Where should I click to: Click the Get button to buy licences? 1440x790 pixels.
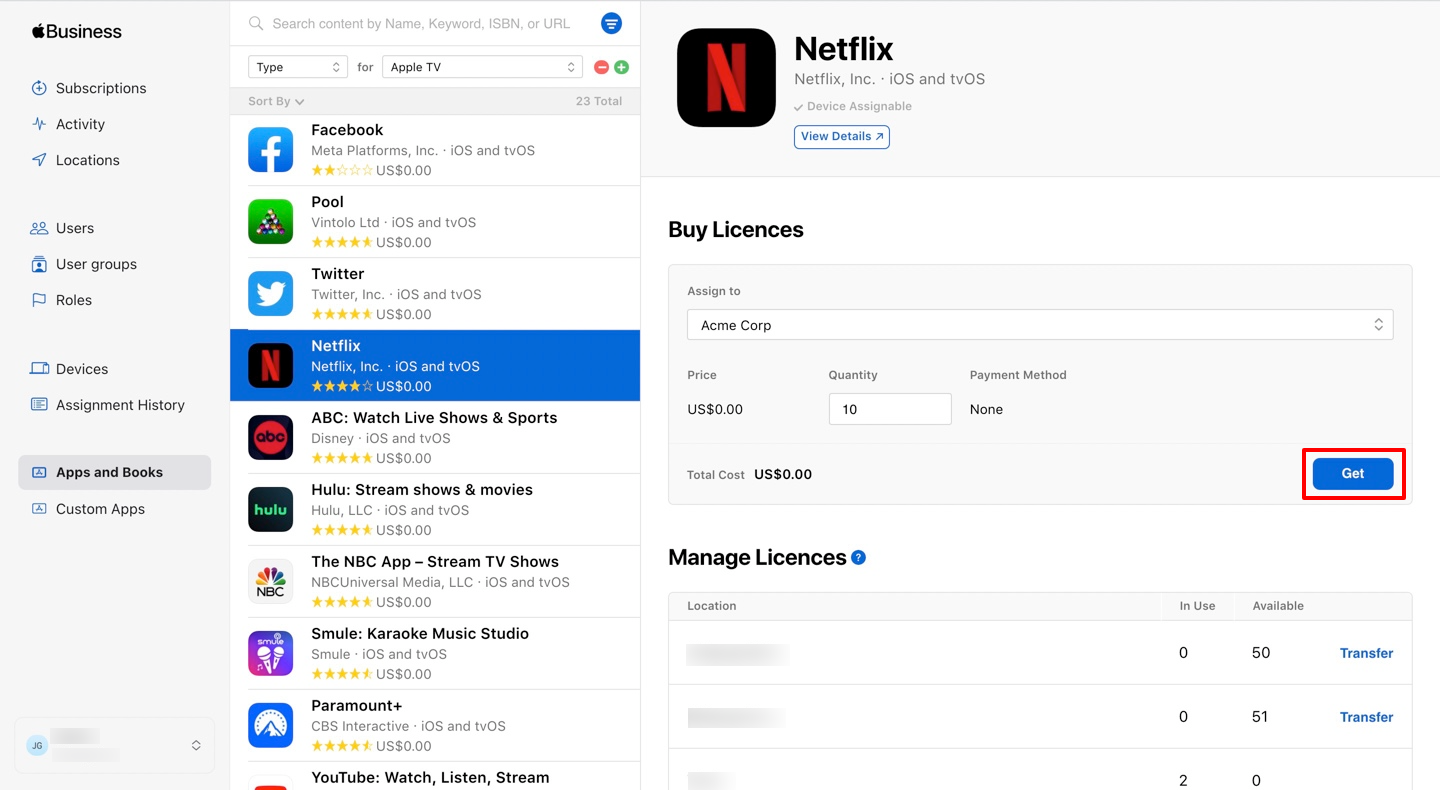pos(1353,474)
